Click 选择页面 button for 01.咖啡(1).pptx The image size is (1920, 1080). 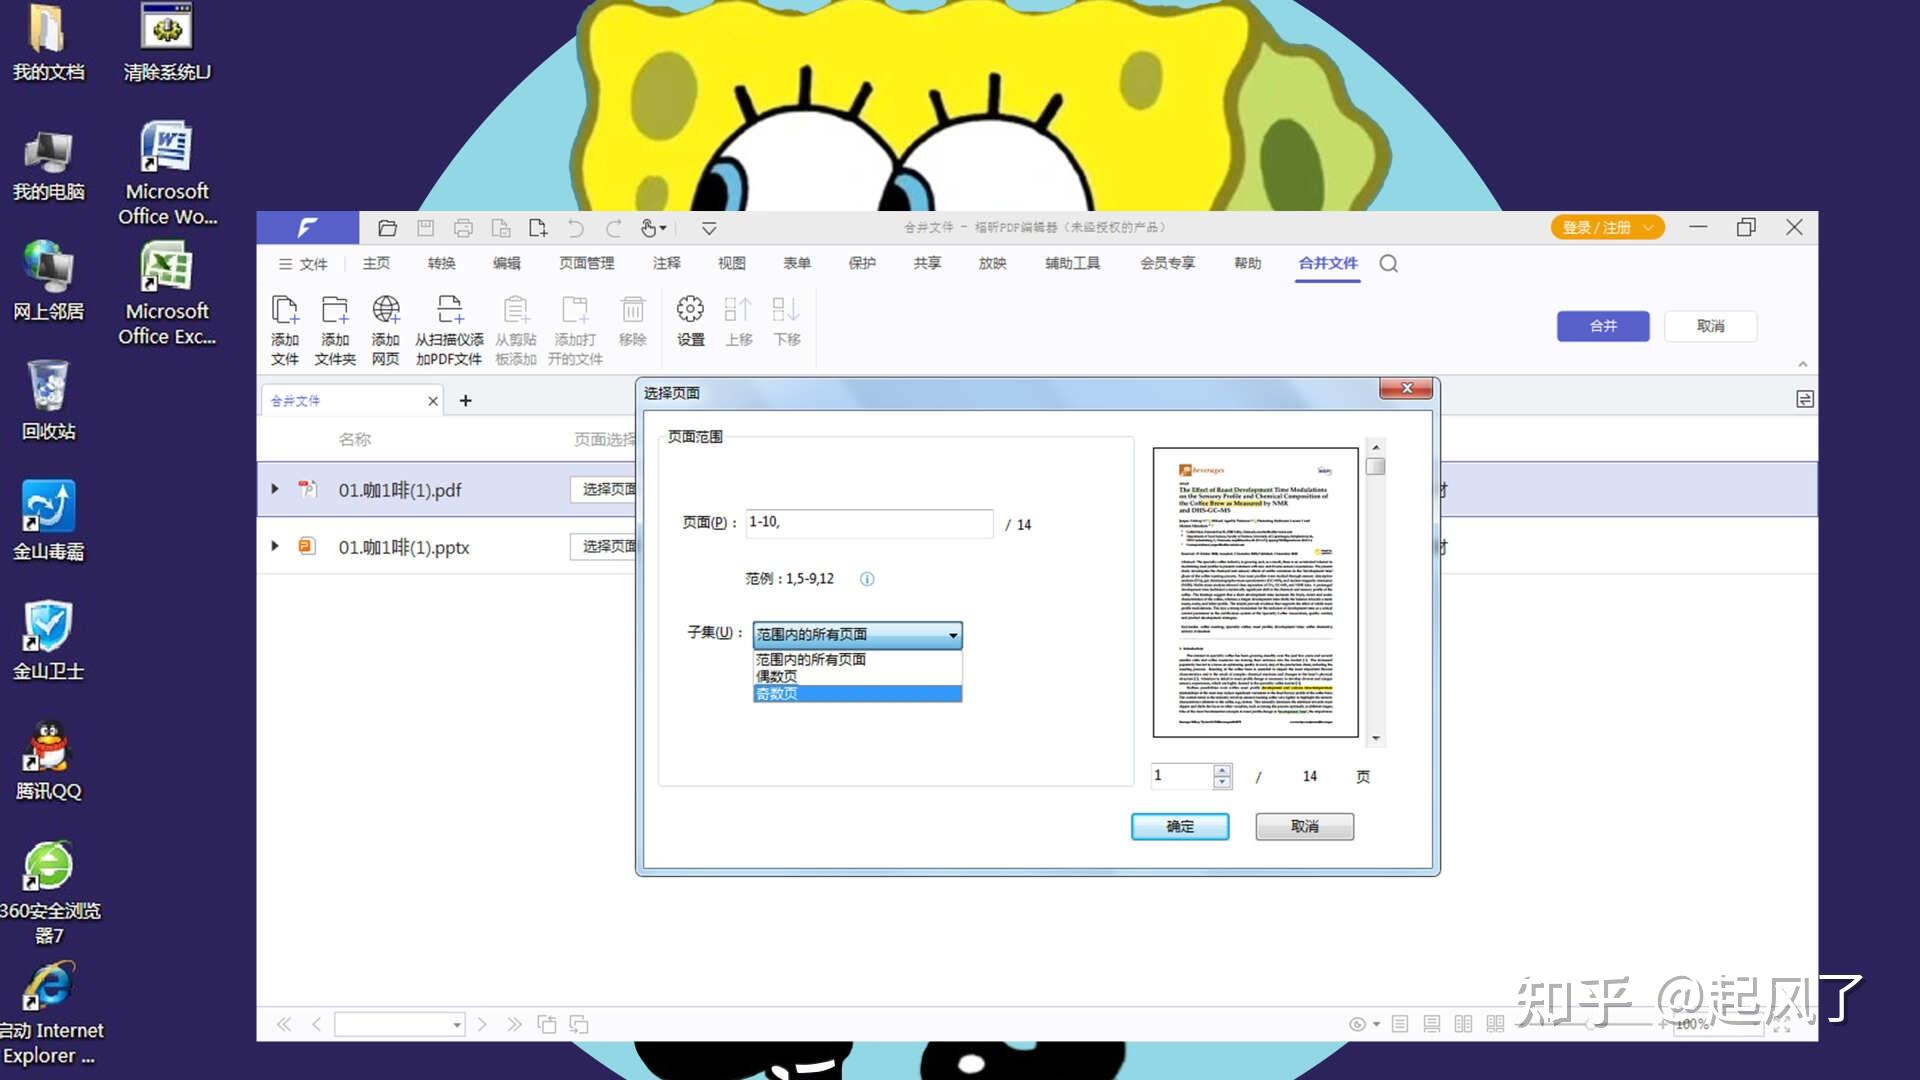point(604,546)
